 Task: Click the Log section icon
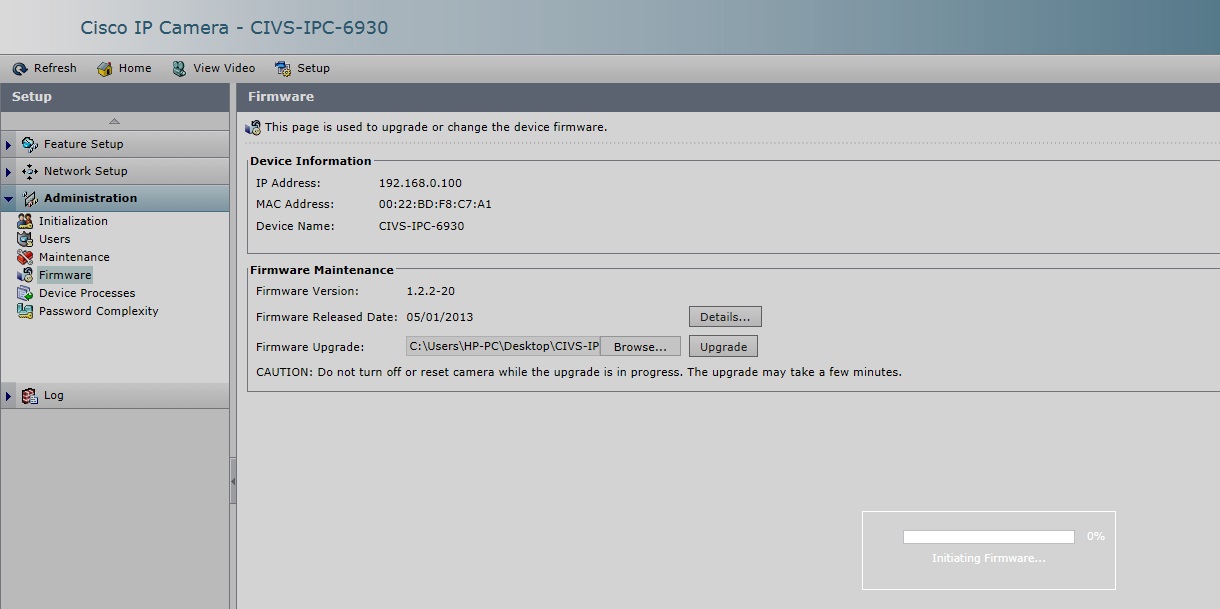point(30,396)
